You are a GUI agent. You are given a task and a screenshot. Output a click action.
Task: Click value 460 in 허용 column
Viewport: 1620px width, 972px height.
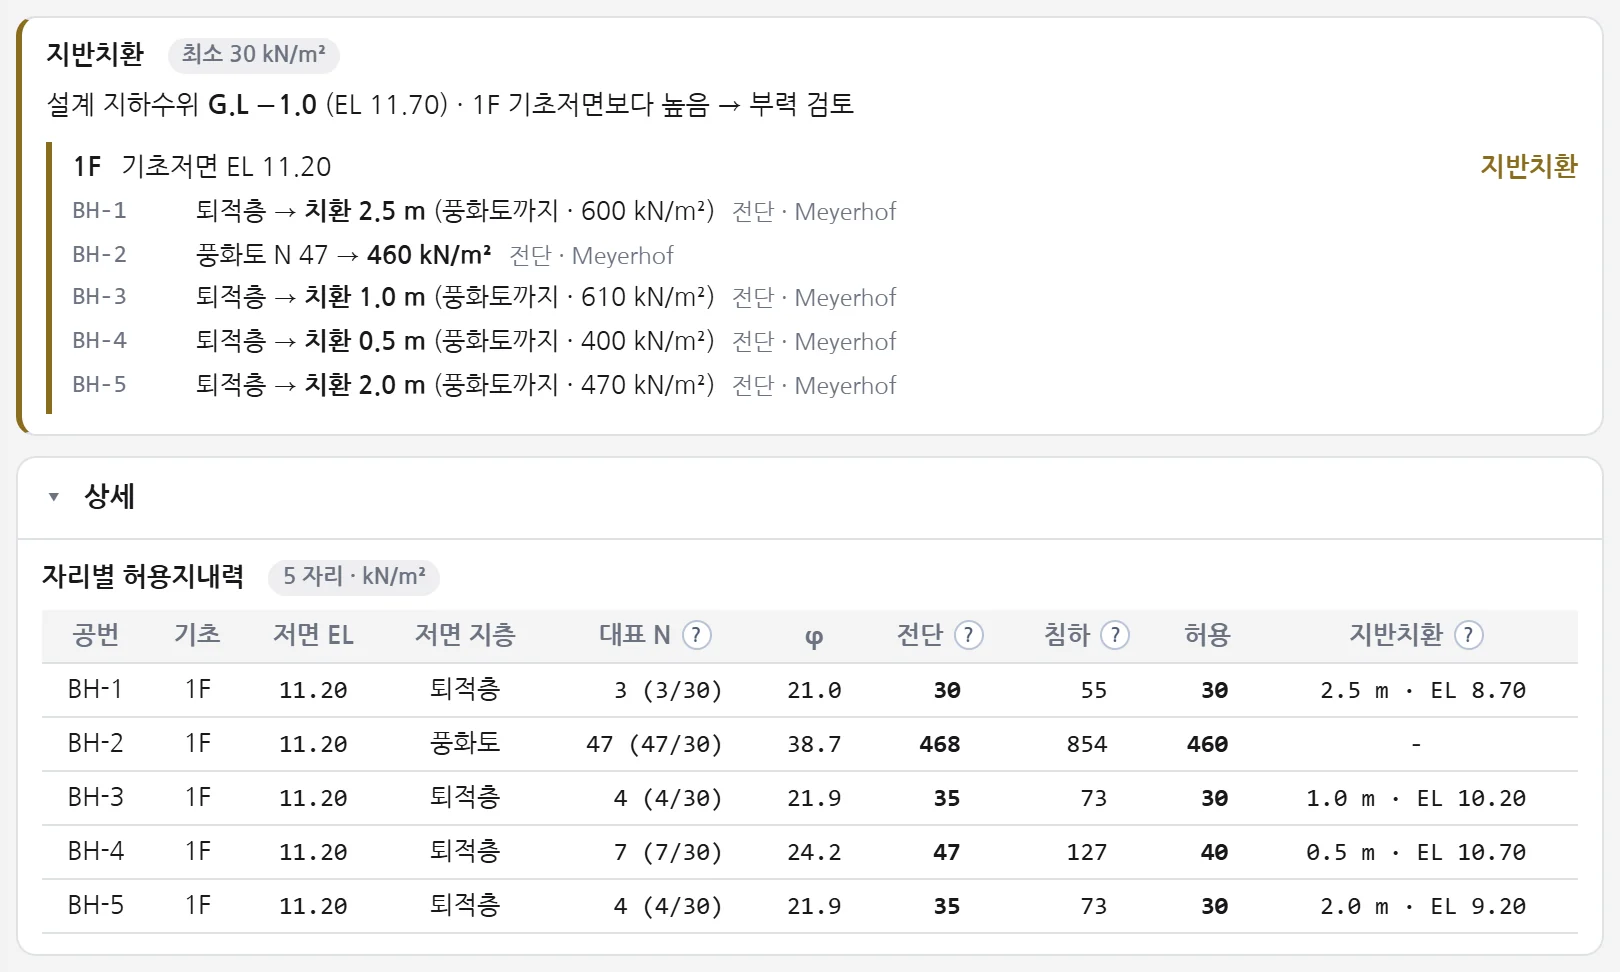(1207, 744)
